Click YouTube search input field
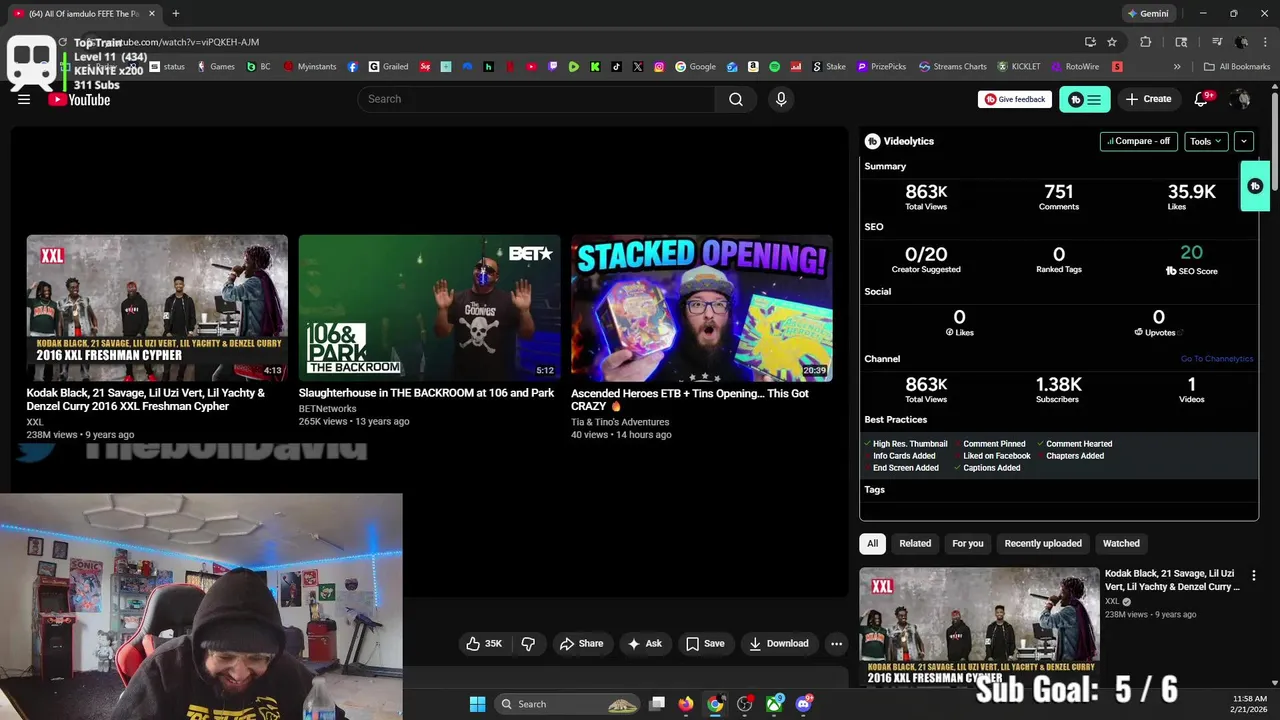Image resolution: width=1280 pixels, height=720 pixels. pyautogui.click(x=536, y=99)
